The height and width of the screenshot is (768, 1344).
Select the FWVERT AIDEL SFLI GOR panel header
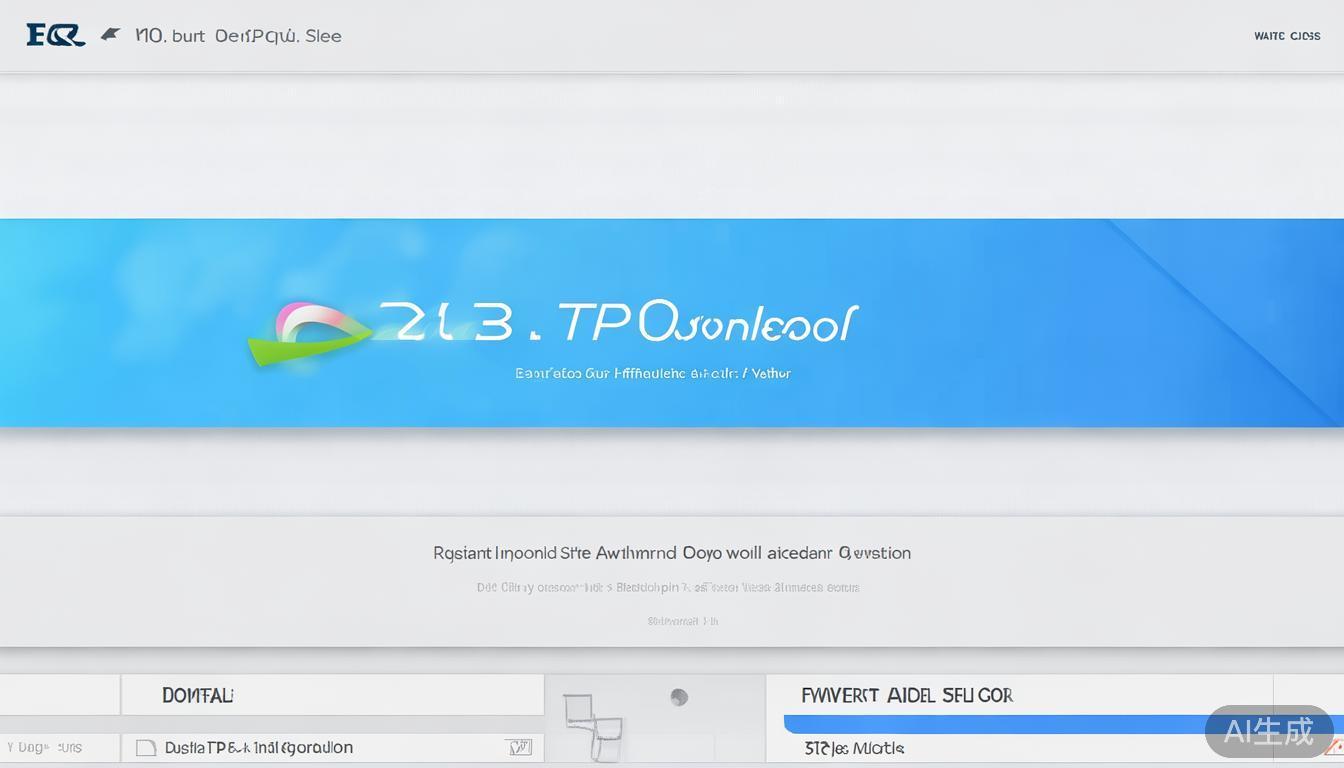click(x=907, y=695)
